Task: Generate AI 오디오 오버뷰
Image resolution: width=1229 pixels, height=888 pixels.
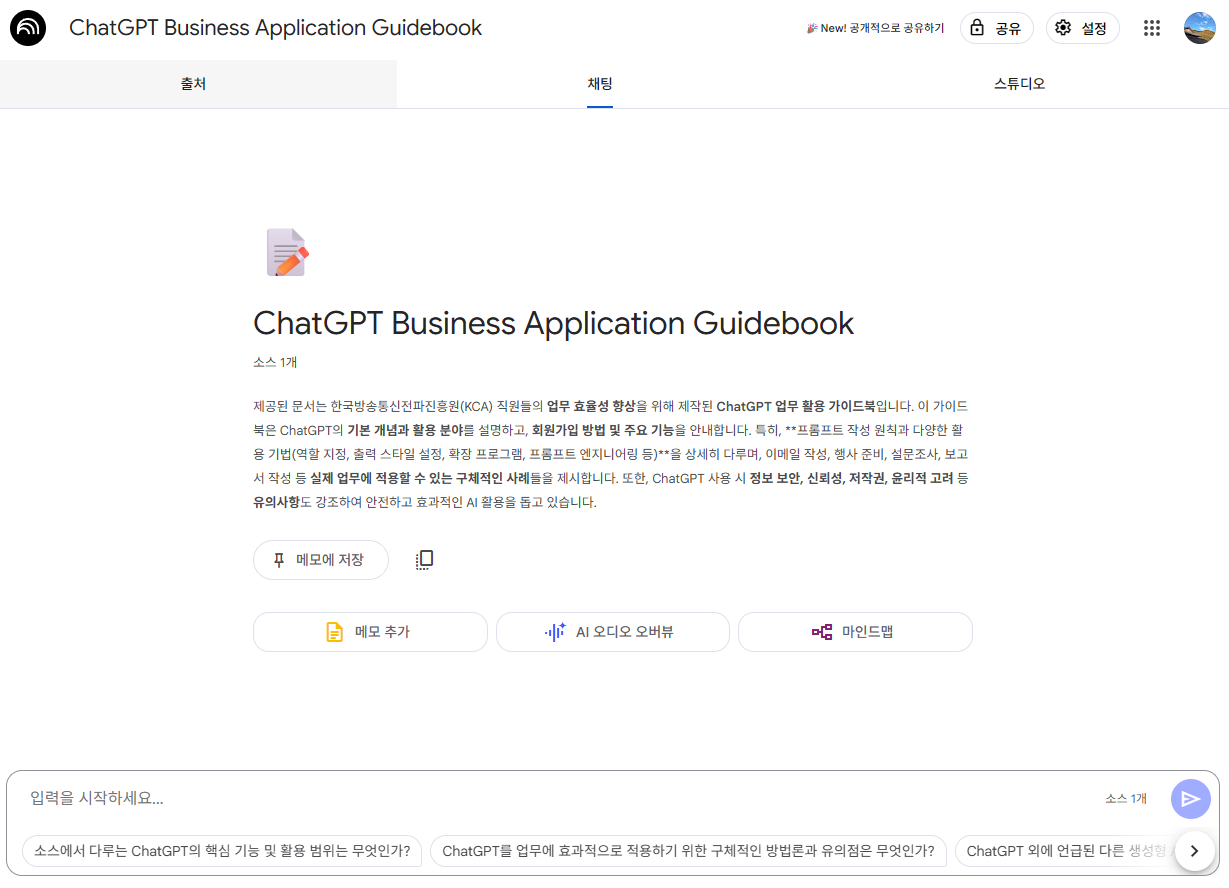Action: [x=613, y=632]
